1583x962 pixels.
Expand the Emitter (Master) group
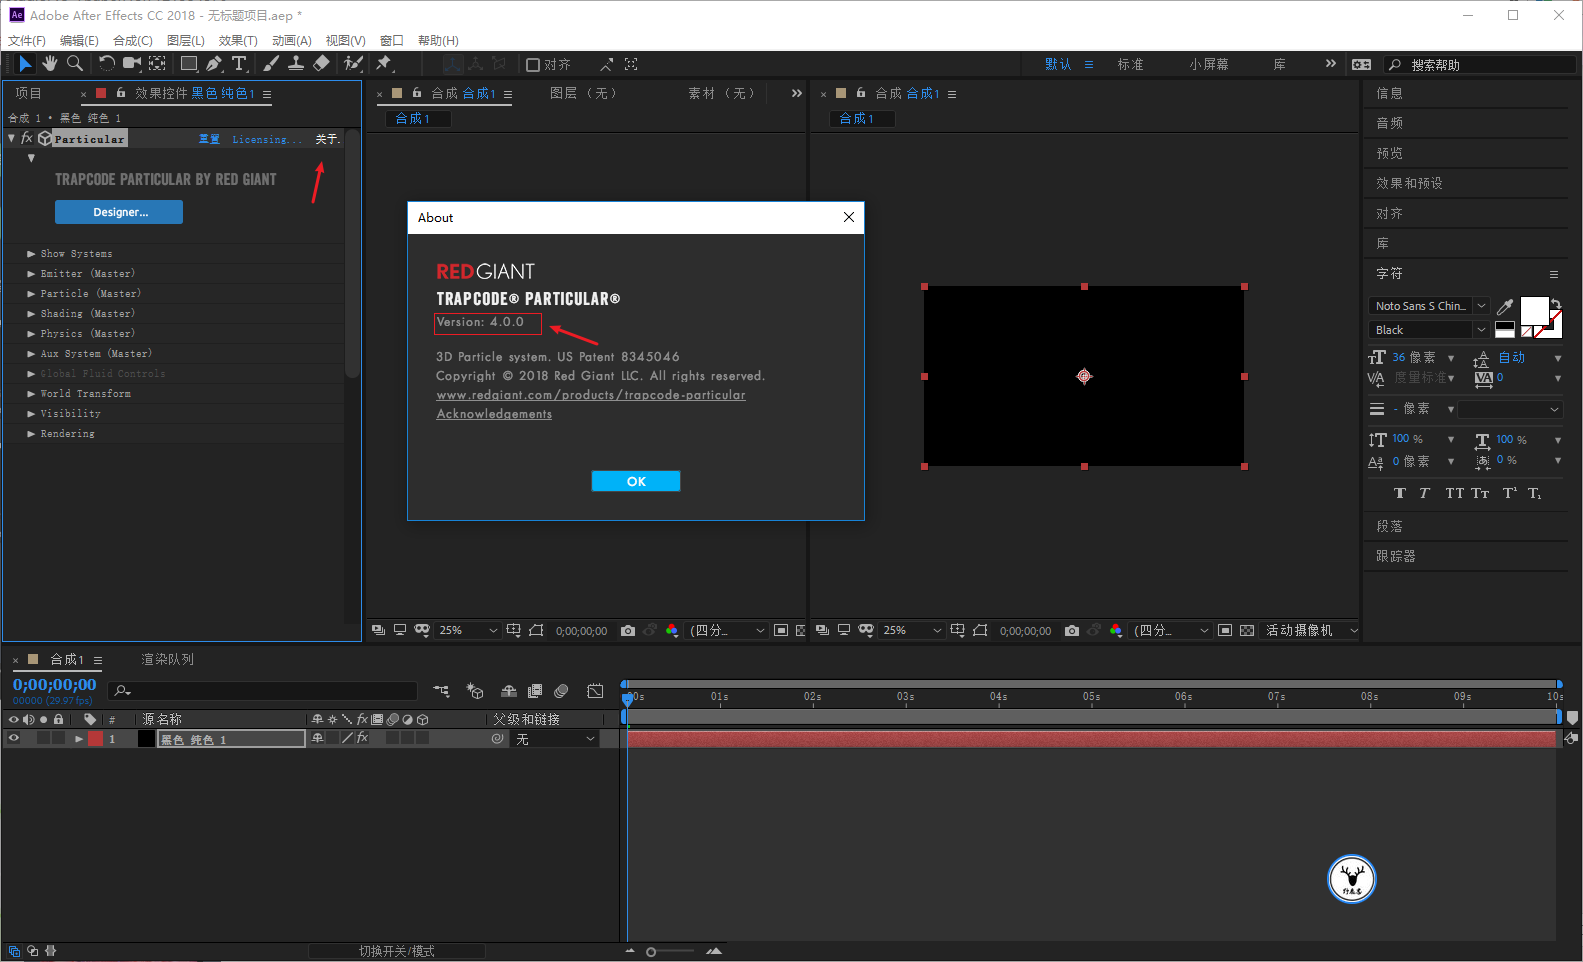pyautogui.click(x=31, y=274)
